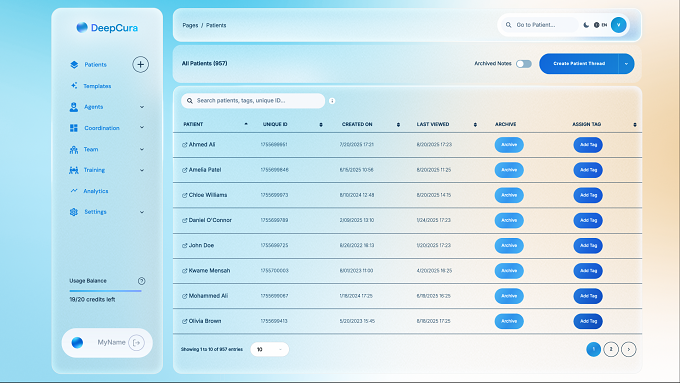Open entries per page dropdown

click(269, 349)
